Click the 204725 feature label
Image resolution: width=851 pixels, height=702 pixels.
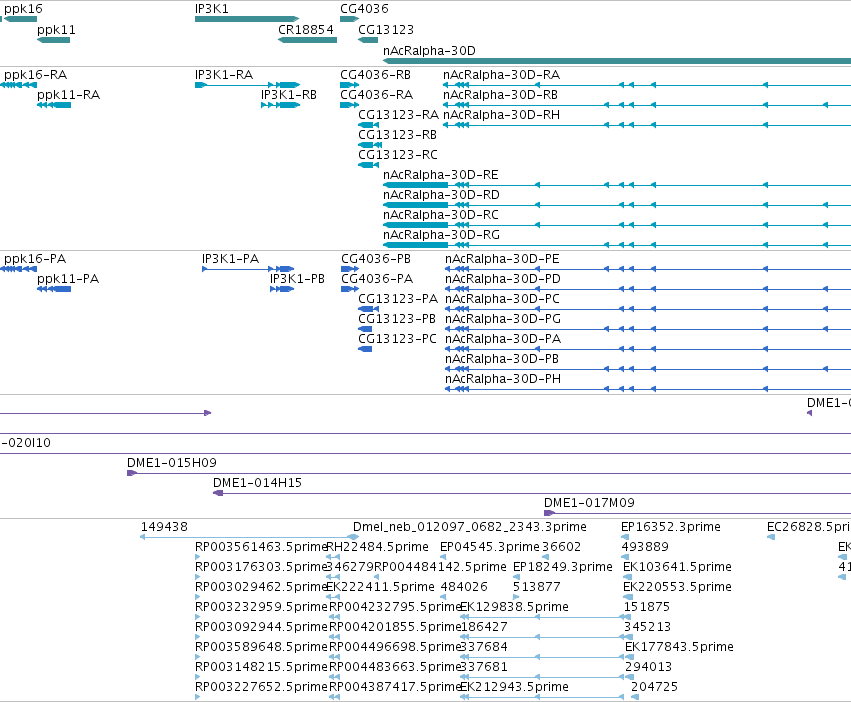pos(655,687)
